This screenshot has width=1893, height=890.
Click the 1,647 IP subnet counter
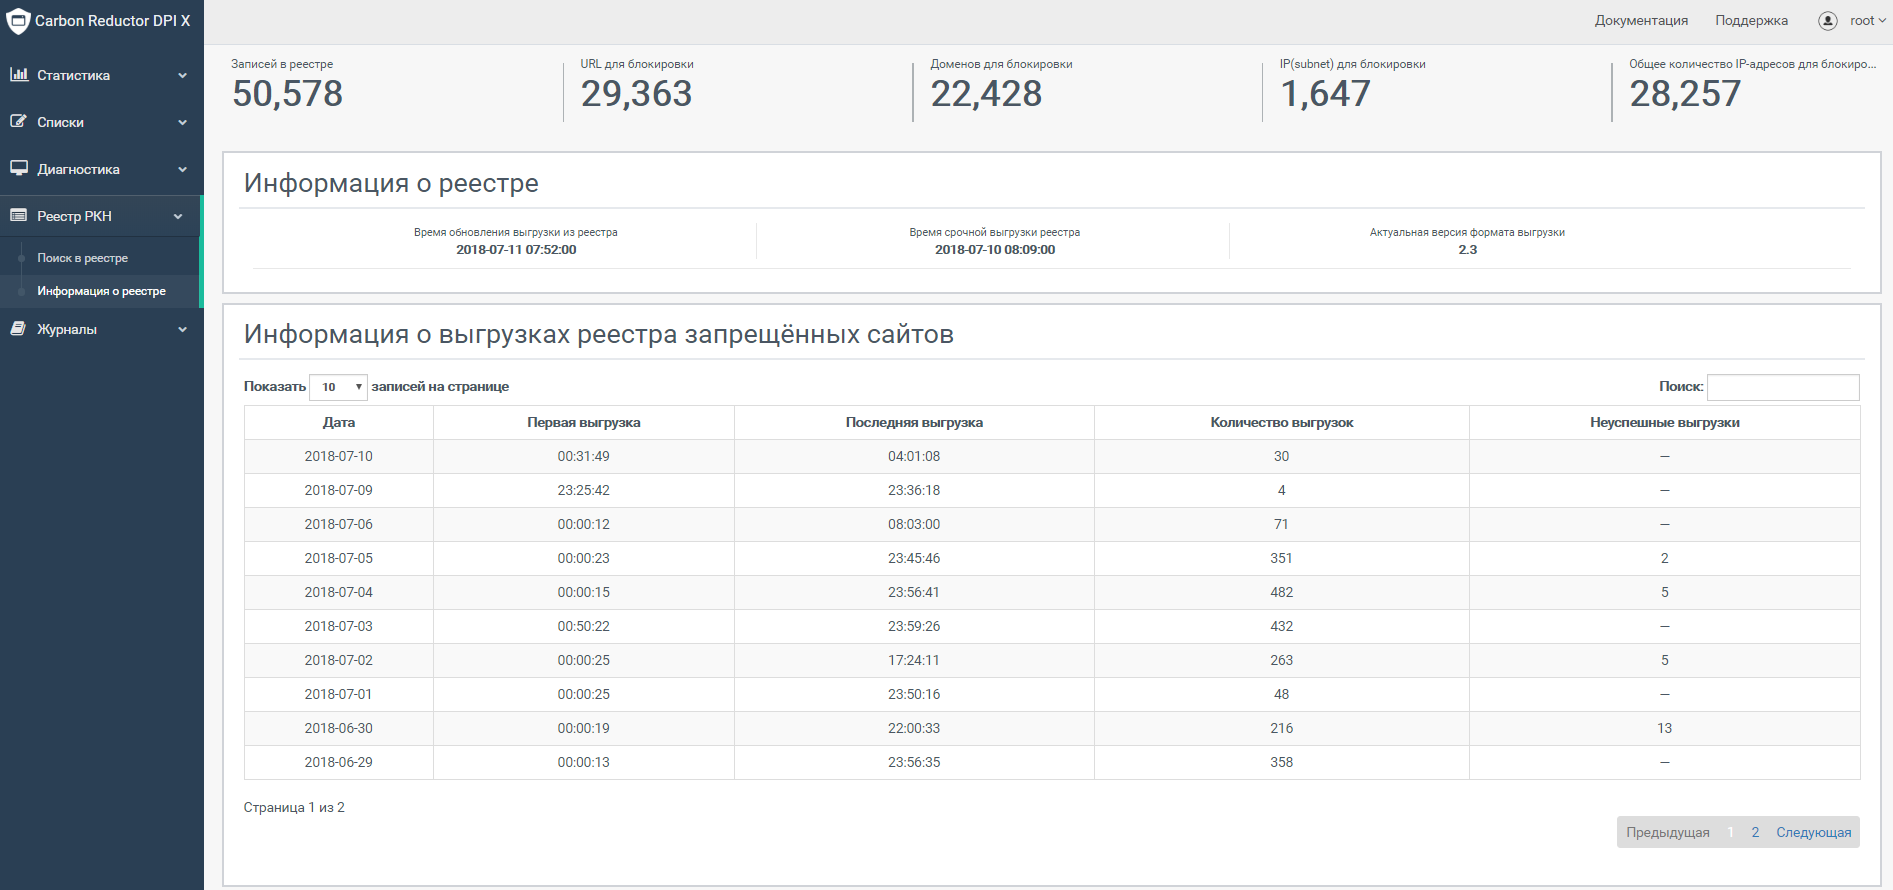point(1326,94)
